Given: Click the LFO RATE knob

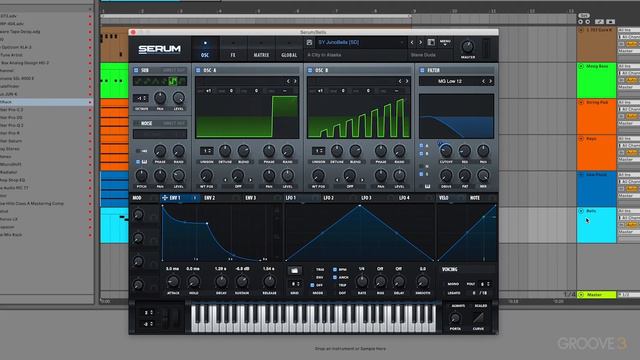Looking at the screenshot, I should pyautogui.click(x=362, y=282).
